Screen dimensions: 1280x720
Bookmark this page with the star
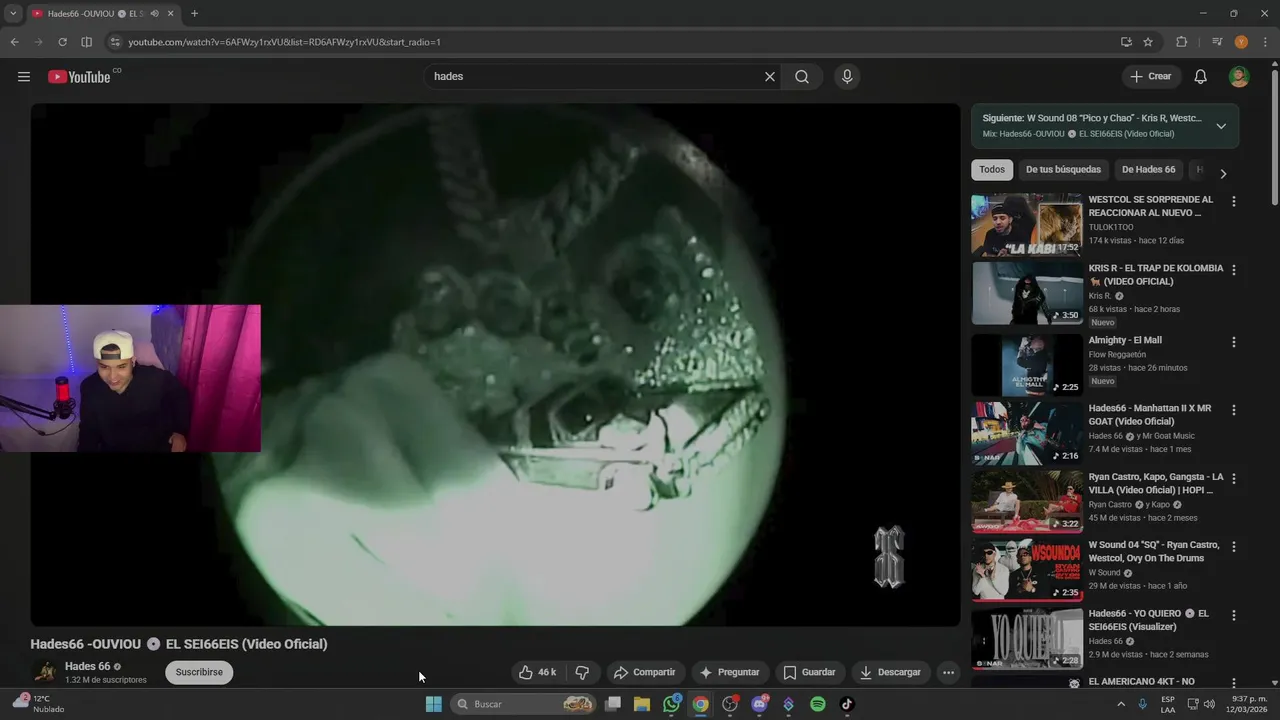click(1148, 42)
